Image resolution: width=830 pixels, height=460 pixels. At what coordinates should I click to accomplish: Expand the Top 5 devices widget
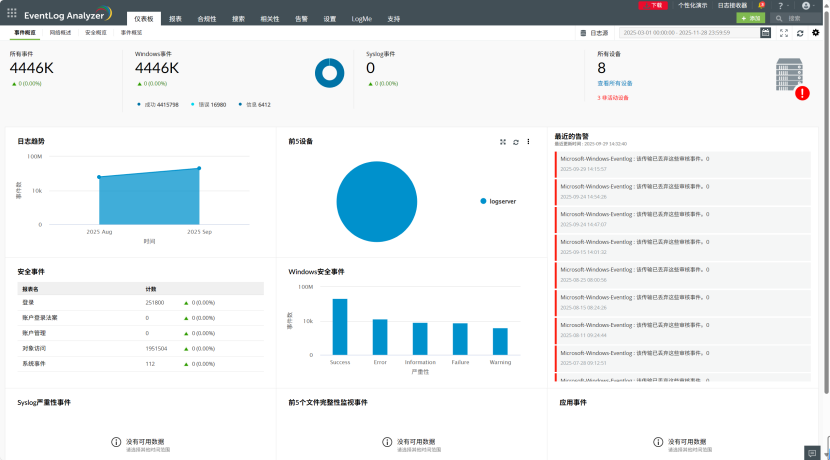503,142
